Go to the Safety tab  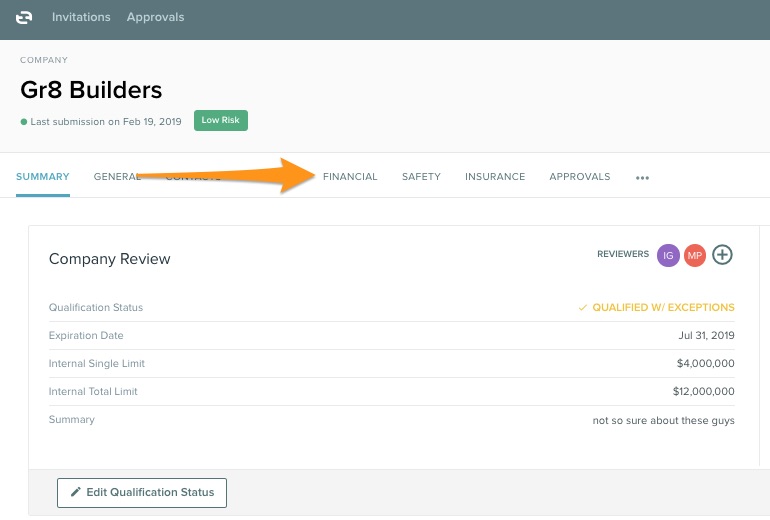(421, 177)
